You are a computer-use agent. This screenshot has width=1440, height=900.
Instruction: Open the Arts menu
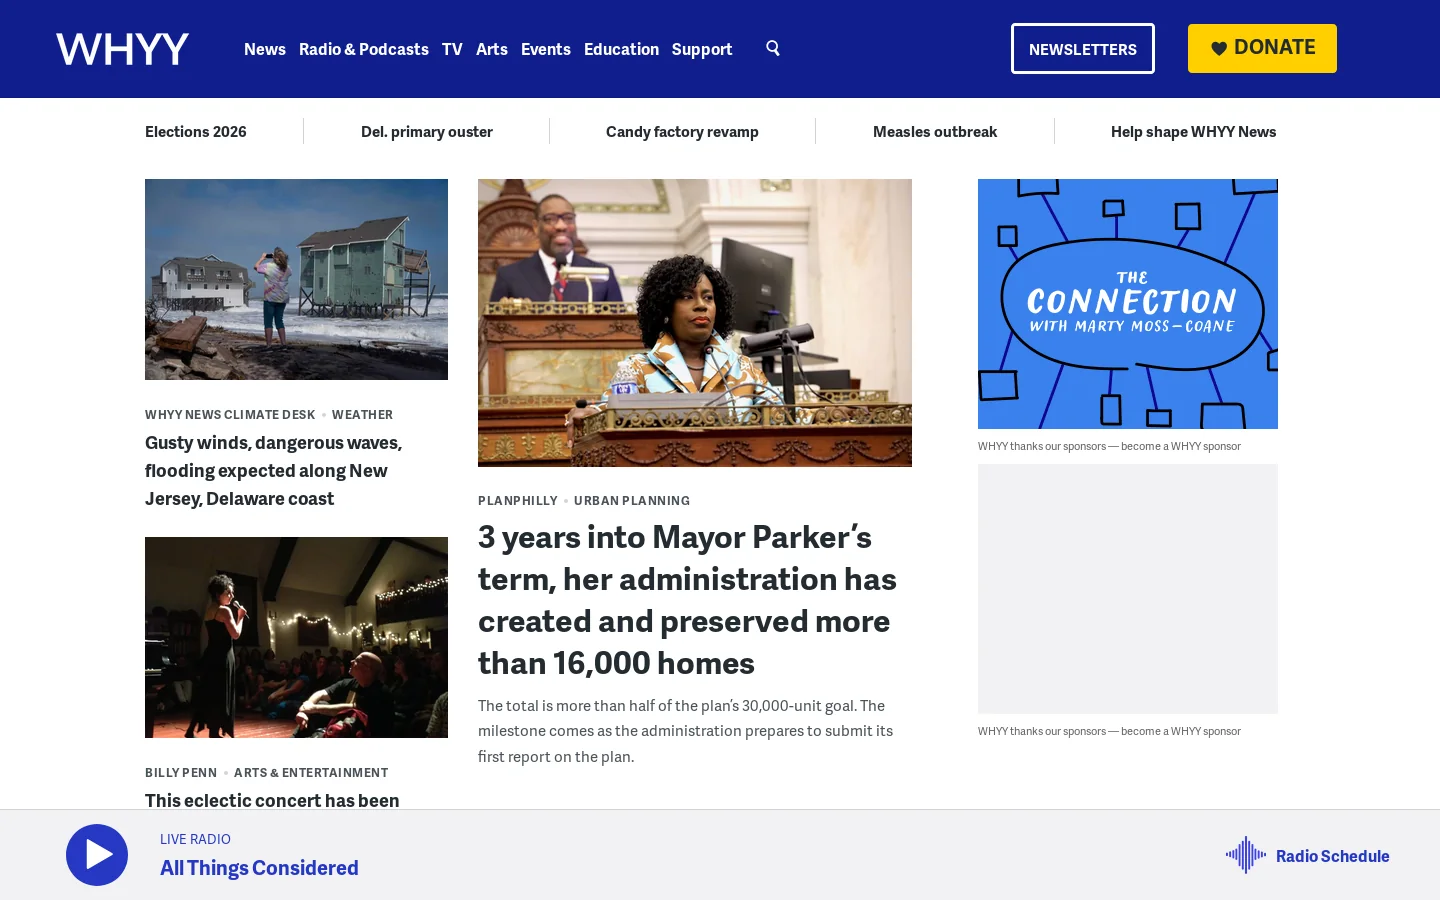point(492,49)
